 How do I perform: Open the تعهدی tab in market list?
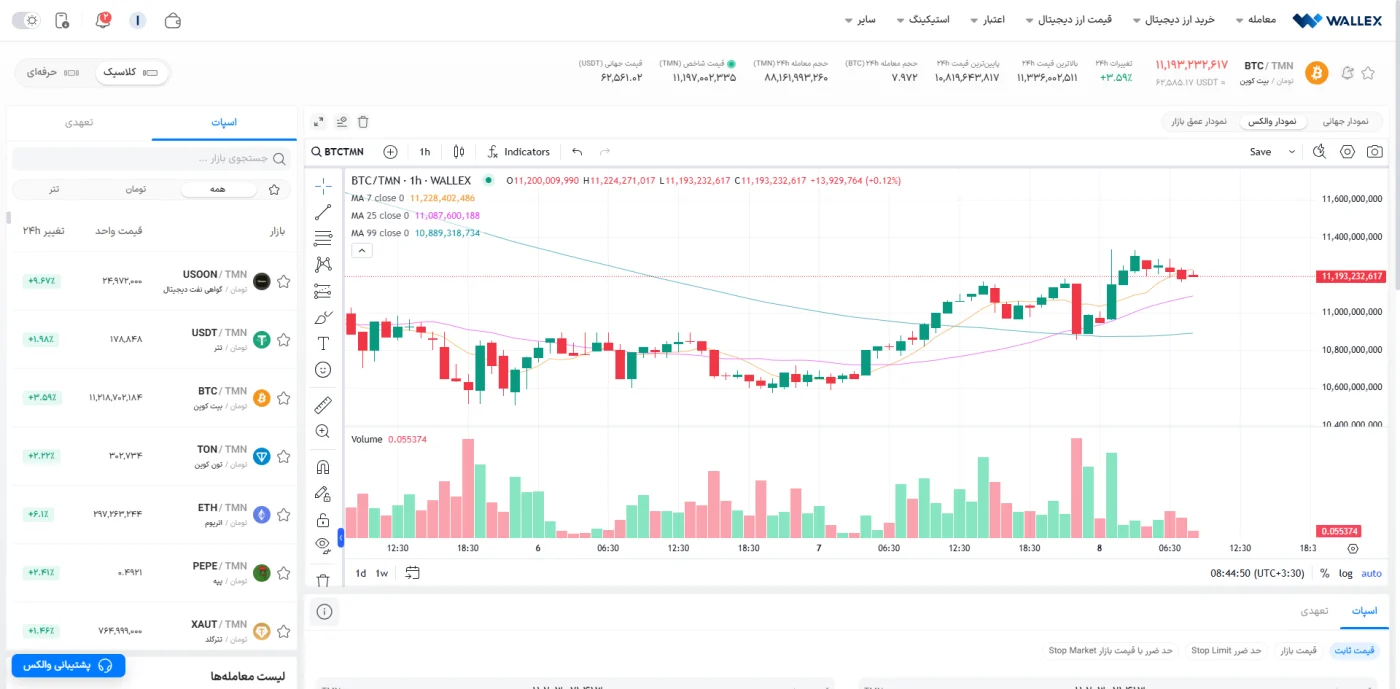pos(79,122)
